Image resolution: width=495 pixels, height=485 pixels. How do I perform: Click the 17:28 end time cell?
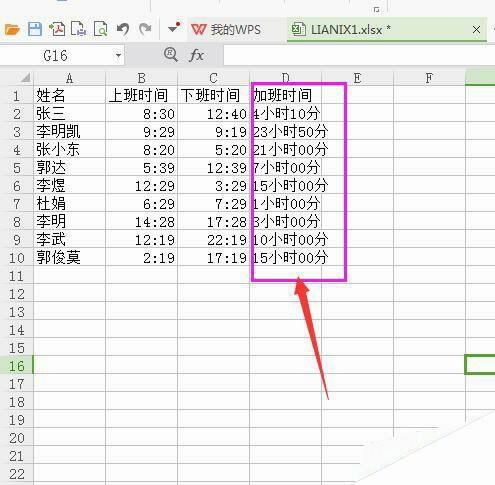point(213,222)
